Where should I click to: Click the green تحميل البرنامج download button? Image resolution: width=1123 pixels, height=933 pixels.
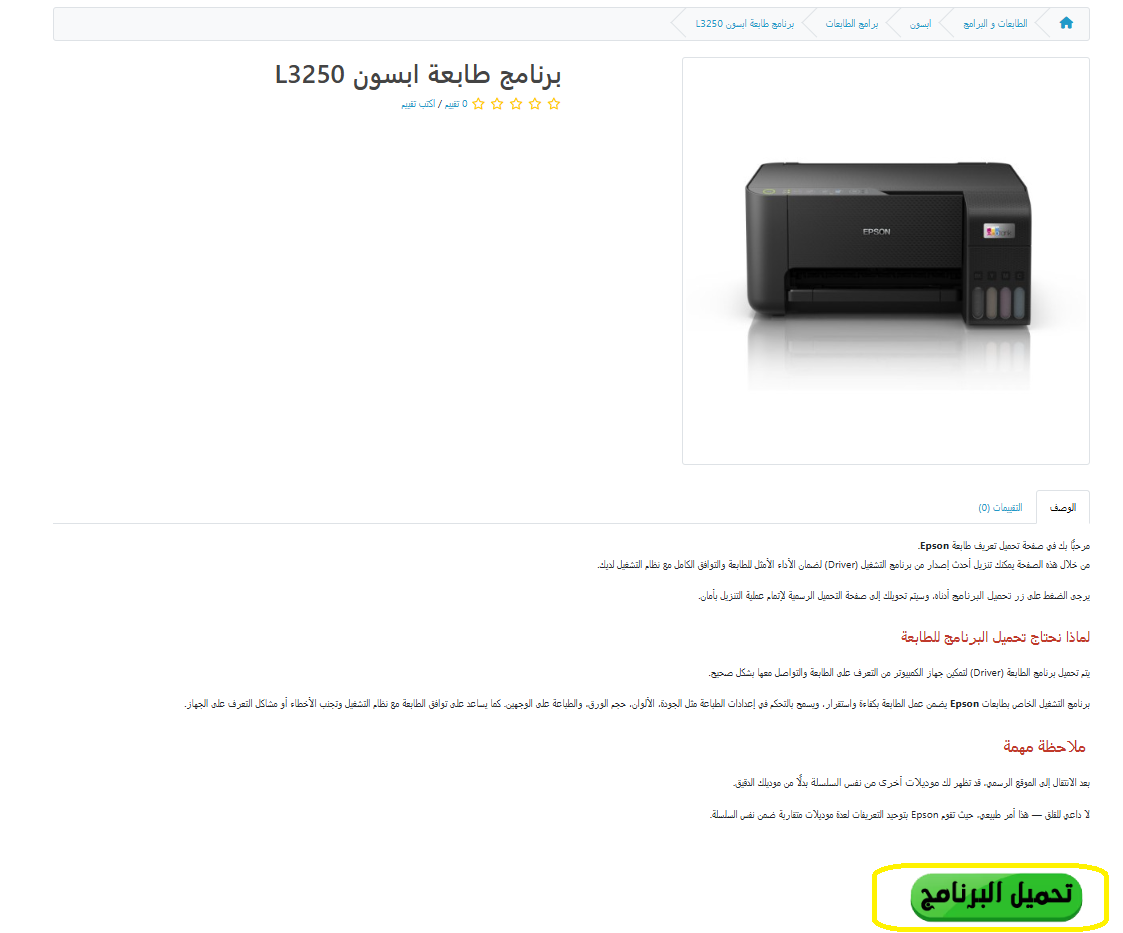(x=996, y=896)
